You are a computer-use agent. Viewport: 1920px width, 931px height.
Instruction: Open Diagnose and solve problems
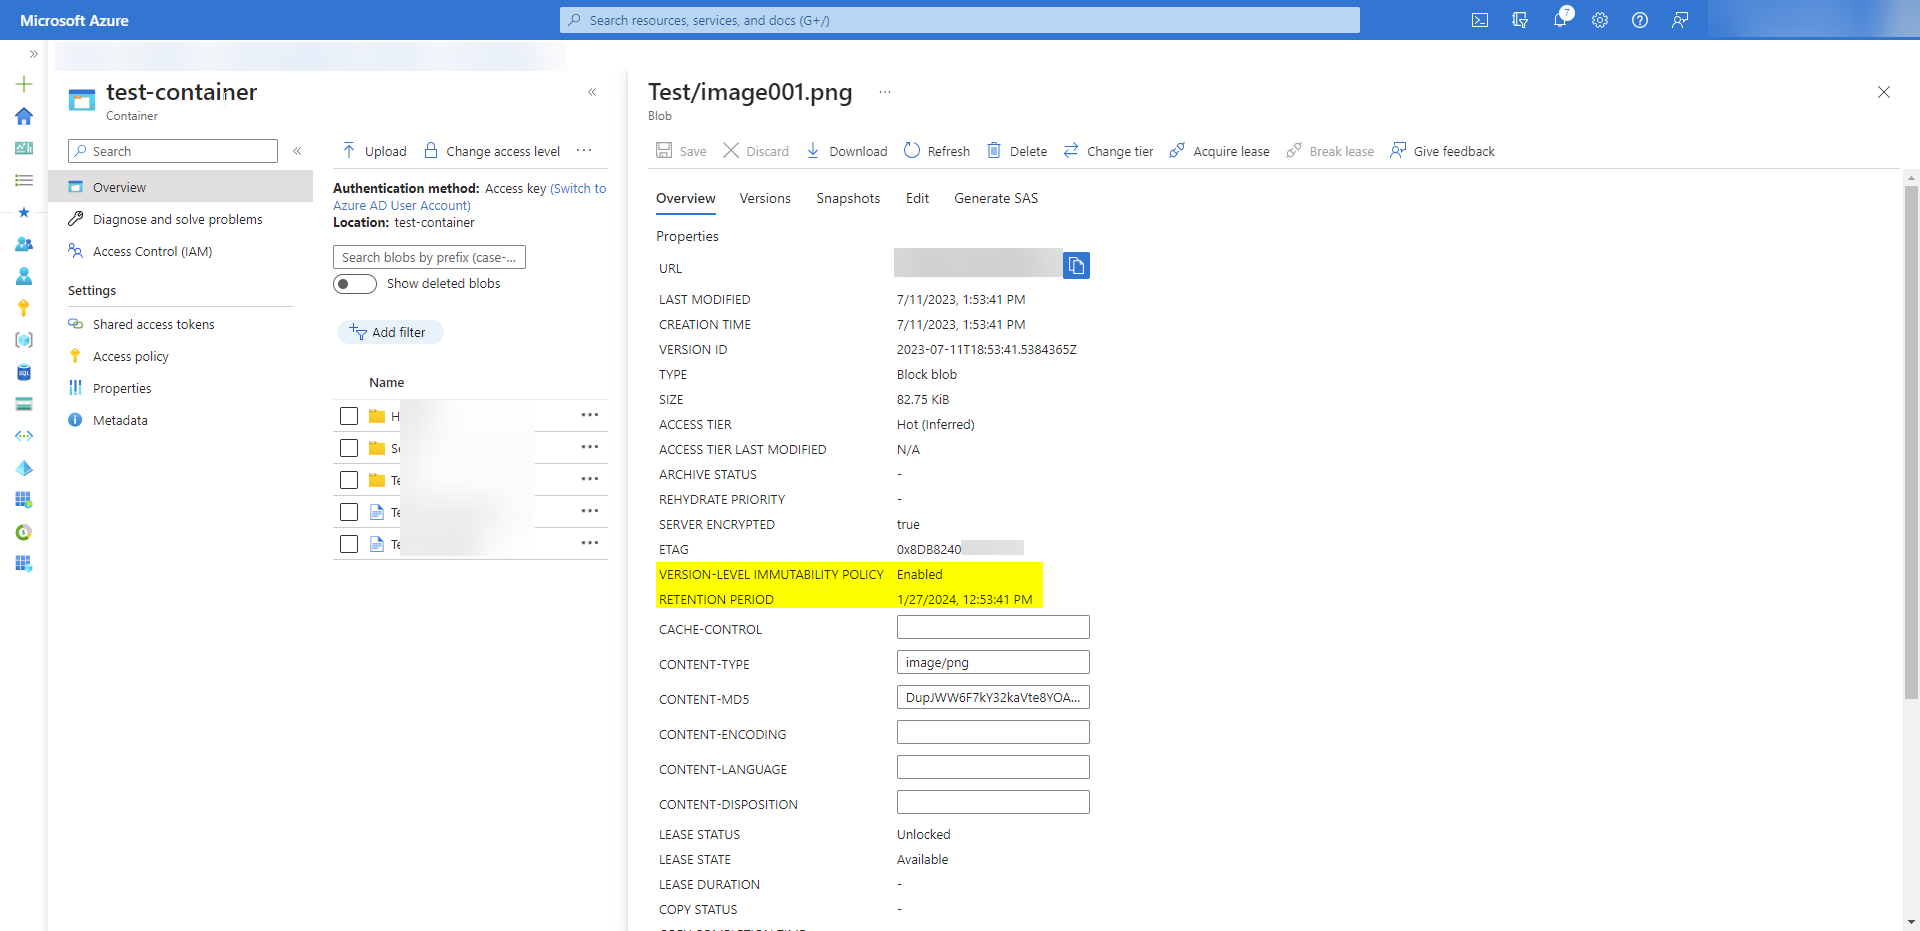click(x=180, y=219)
